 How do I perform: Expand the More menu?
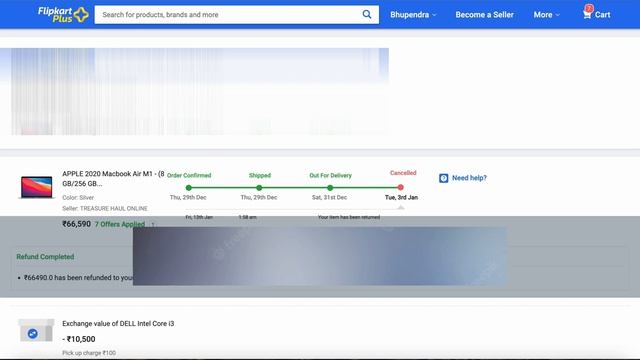[547, 15]
